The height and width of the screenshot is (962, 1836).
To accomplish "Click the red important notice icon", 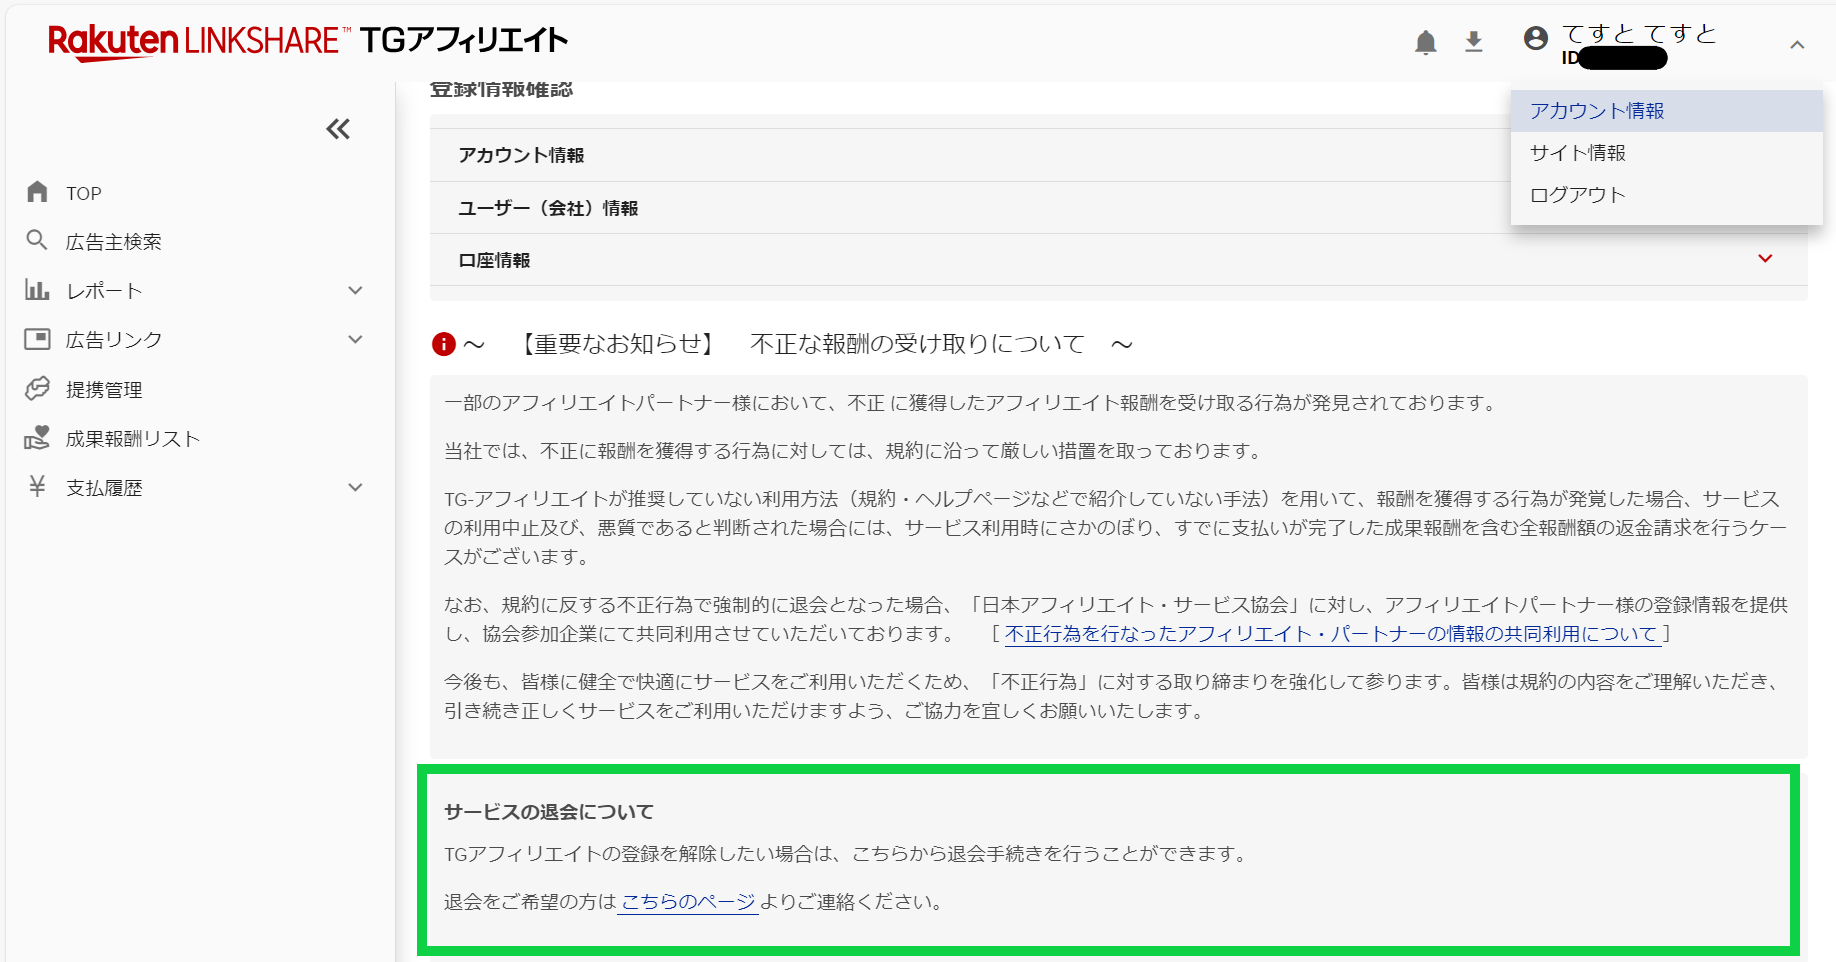I will [x=443, y=344].
